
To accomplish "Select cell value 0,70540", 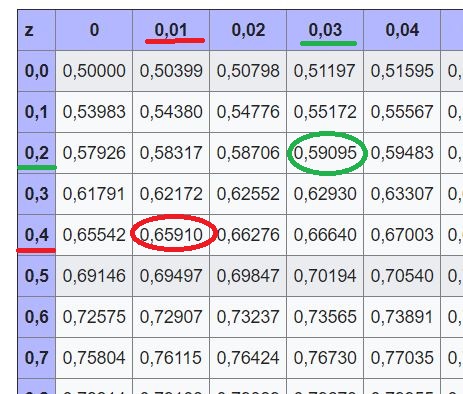I will (x=402, y=276).
